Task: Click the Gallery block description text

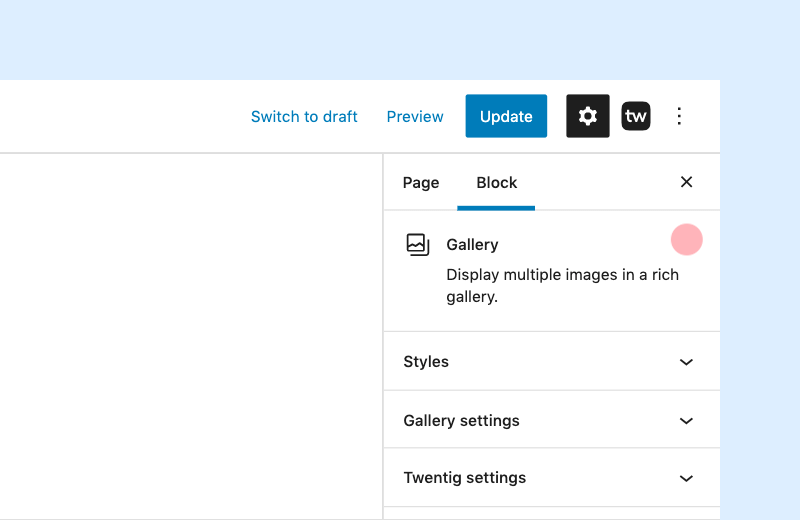Action: pyautogui.click(x=562, y=286)
